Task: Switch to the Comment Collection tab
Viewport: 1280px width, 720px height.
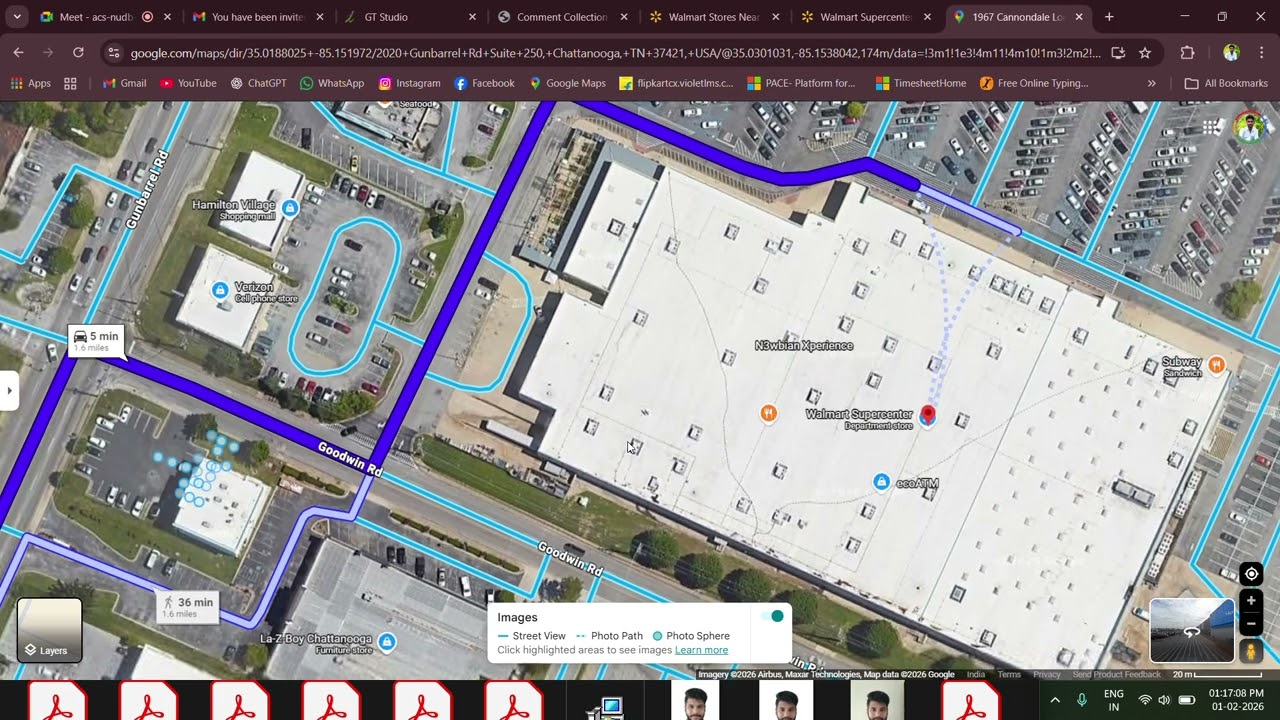Action: 562,17
